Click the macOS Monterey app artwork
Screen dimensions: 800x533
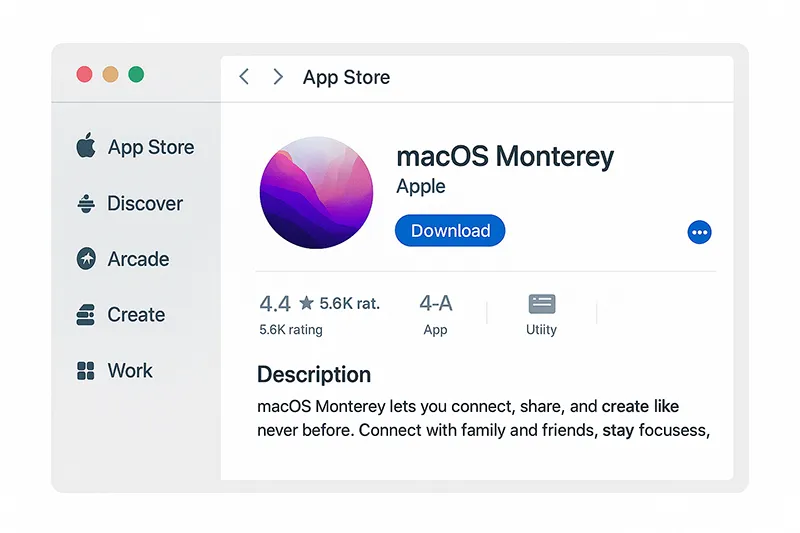coord(315,193)
